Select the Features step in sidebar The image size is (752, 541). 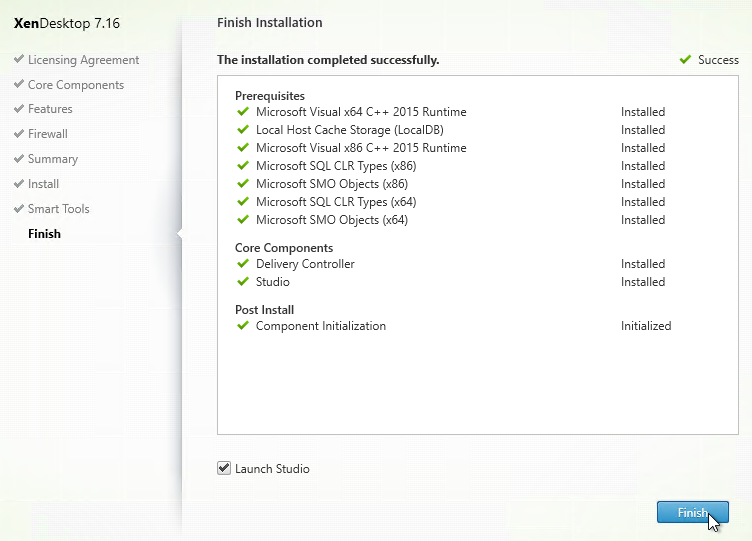50,109
